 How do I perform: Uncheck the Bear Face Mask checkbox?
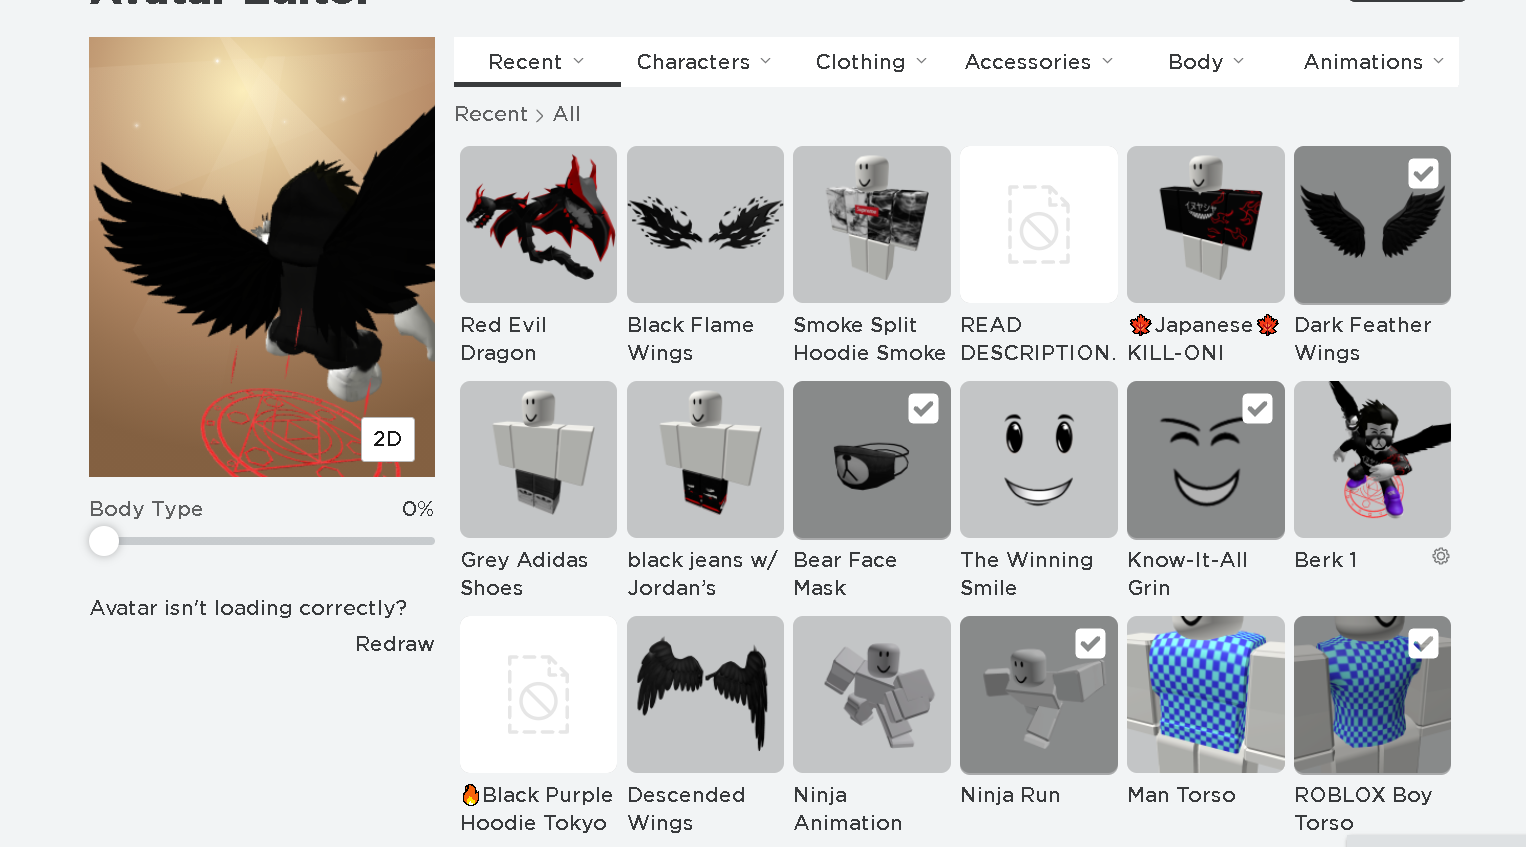923,409
